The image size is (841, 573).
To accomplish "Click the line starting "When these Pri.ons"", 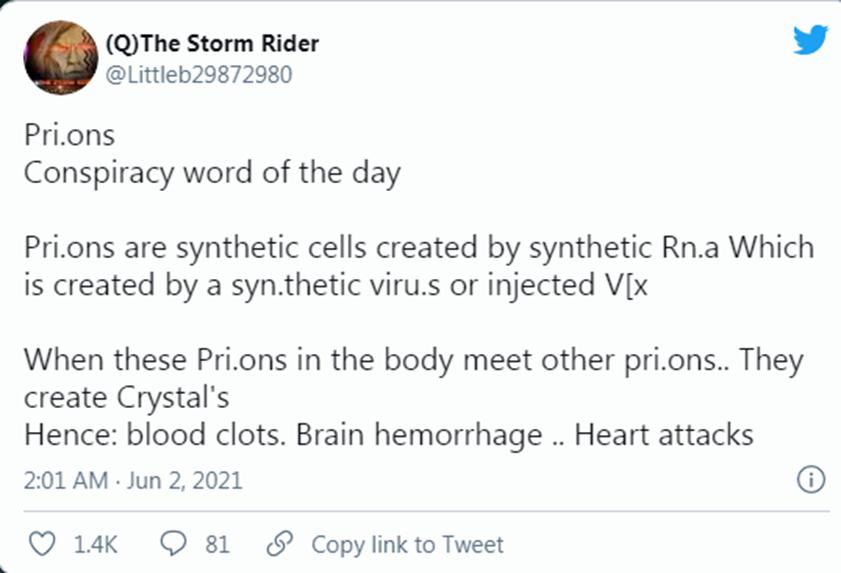I will pyautogui.click(x=413, y=359).
